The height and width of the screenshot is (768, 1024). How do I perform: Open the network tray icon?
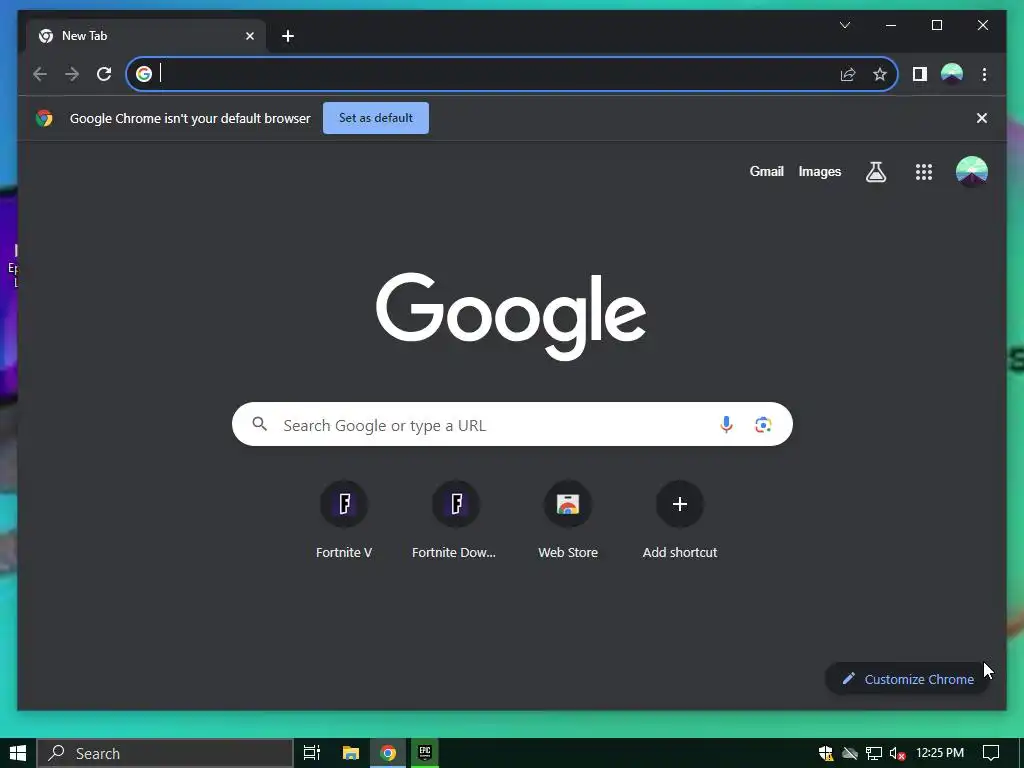pos(874,753)
